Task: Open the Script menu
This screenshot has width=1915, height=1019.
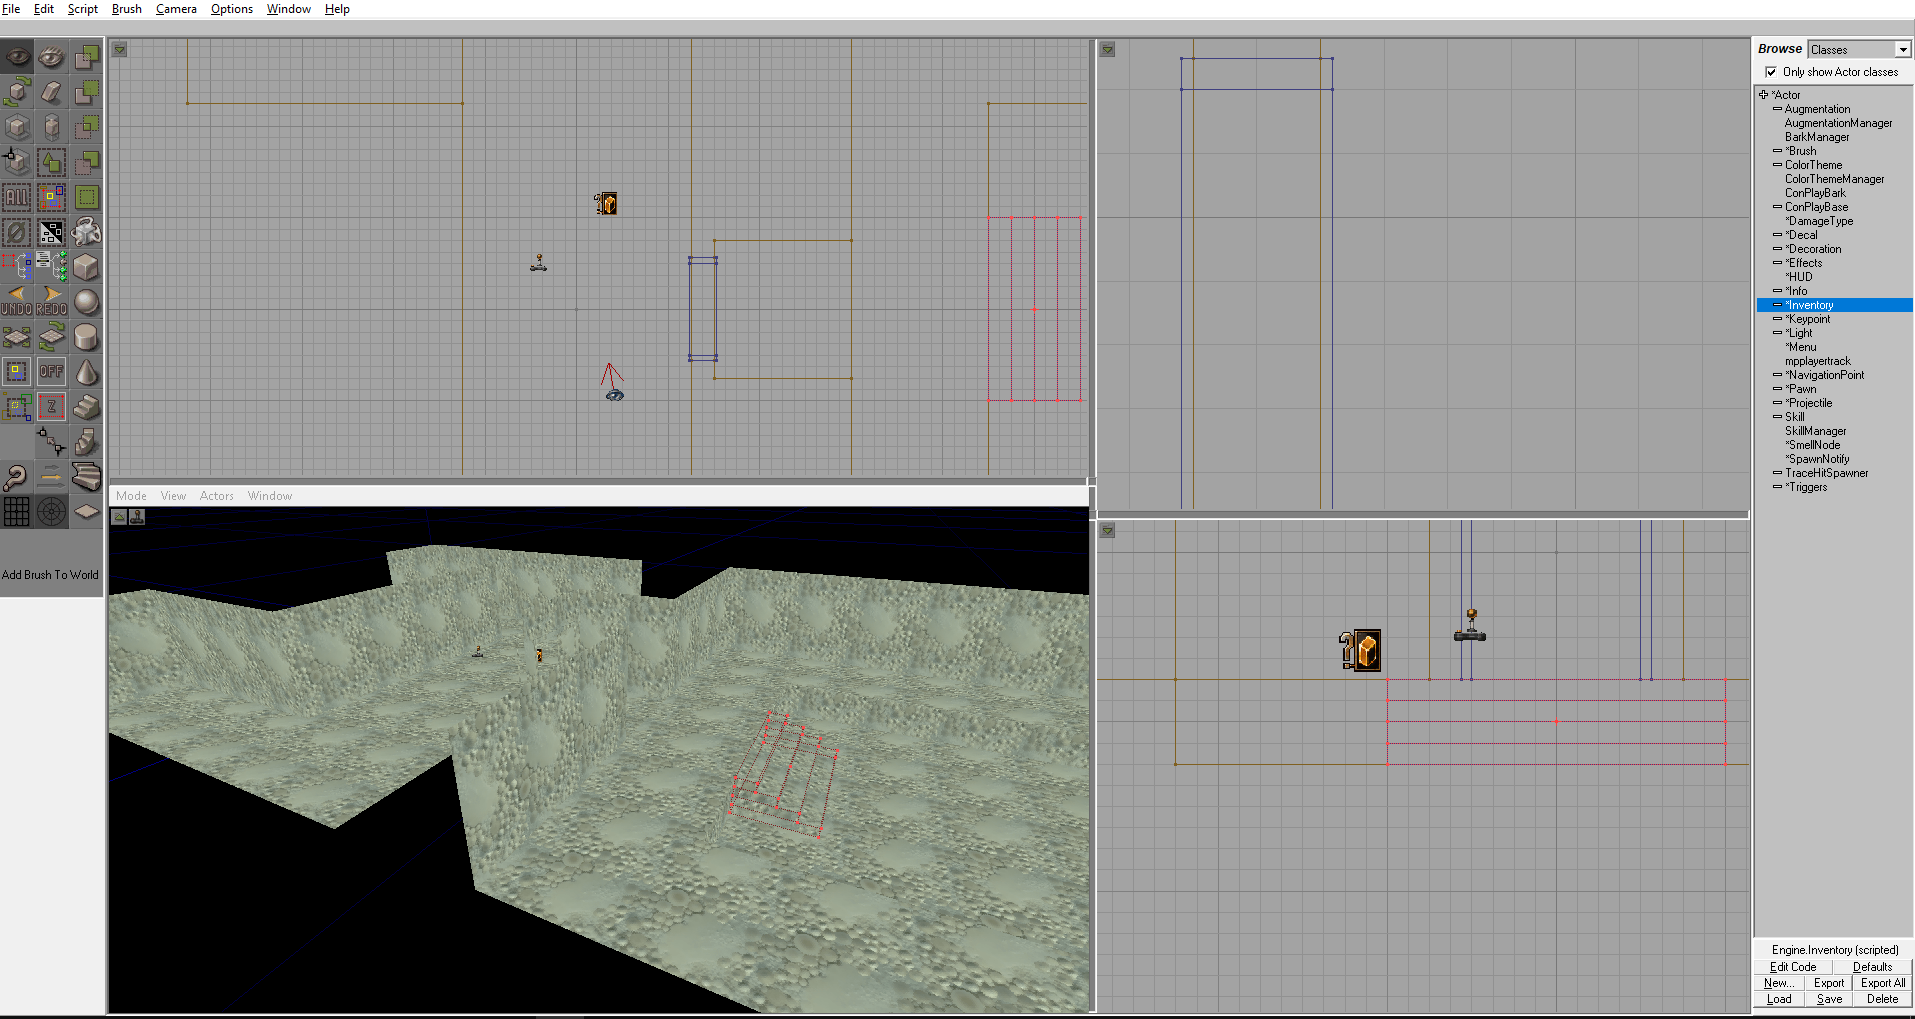Action: [x=83, y=9]
